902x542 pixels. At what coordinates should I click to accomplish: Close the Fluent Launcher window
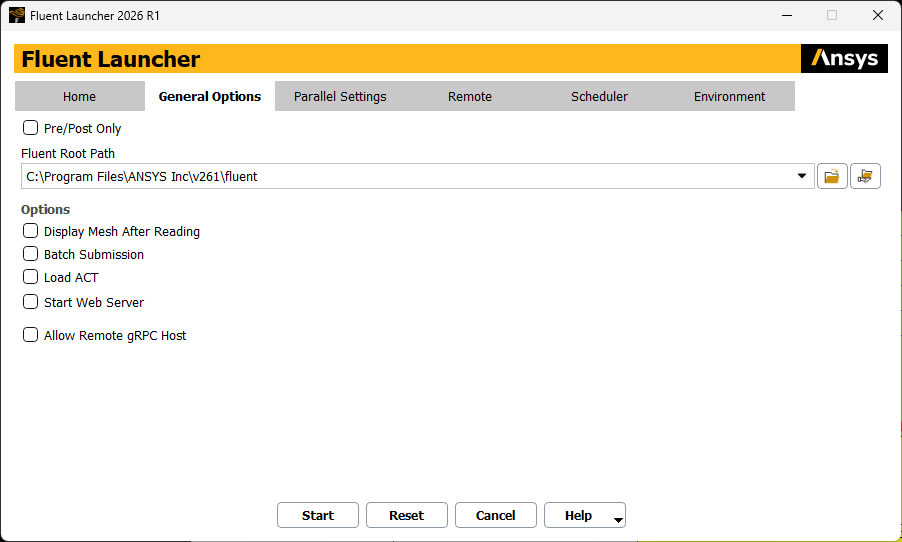pos(878,16)
